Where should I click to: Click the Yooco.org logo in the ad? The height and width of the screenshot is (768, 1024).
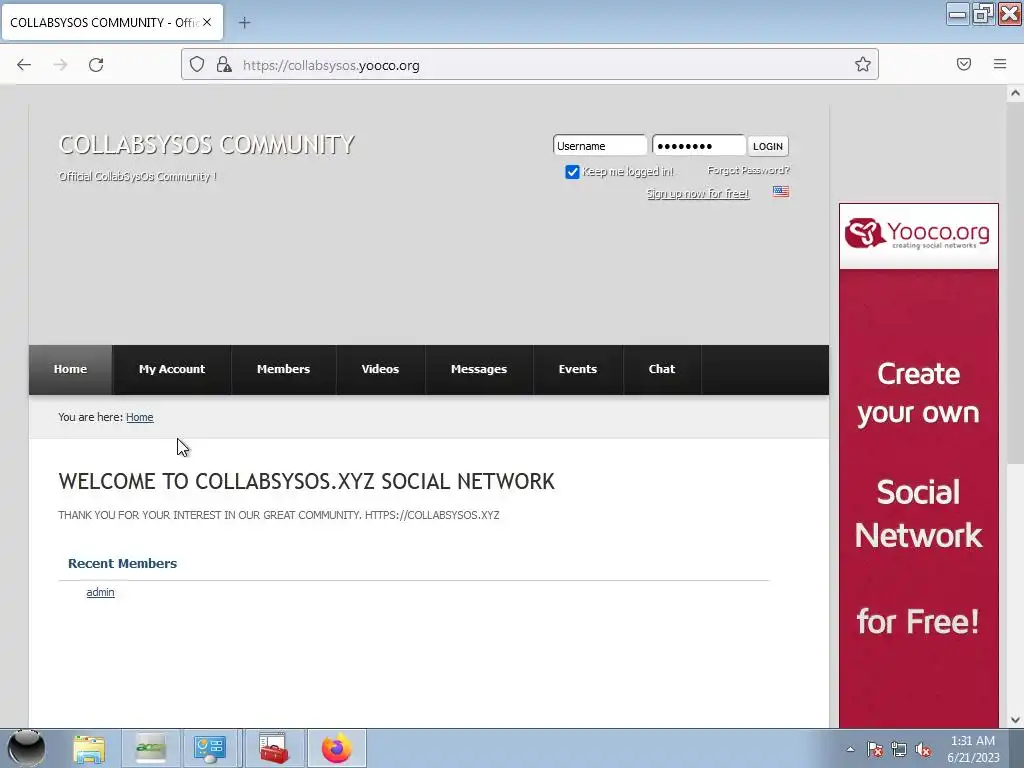tap(918, 235)
